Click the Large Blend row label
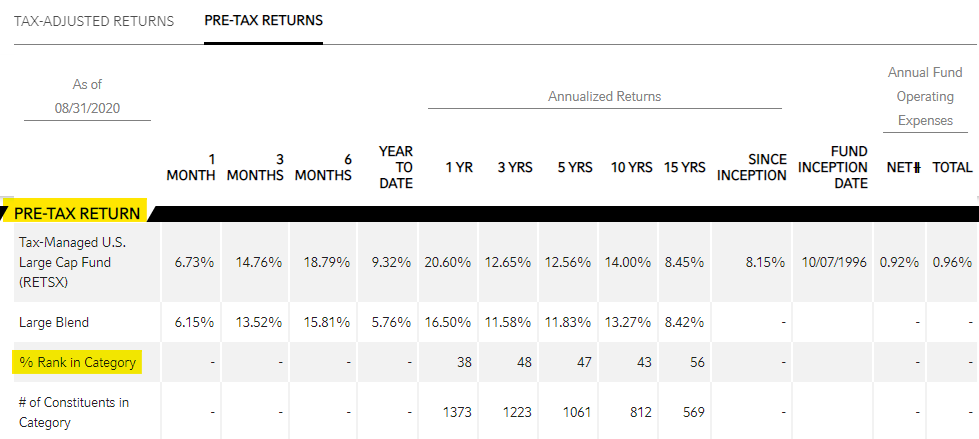 click(54, 322)
